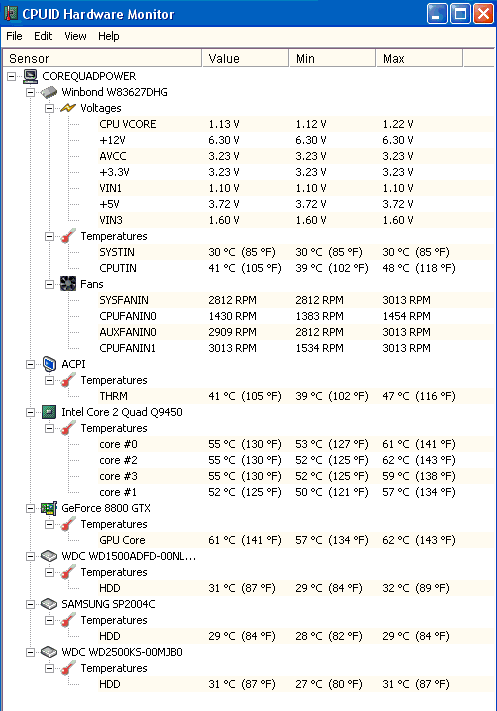The width and height of the screenshot is (497, 711).
Task: Collapse the Winbond W83627DHG node
Action: pyautogui.click(x=30, y=93)
